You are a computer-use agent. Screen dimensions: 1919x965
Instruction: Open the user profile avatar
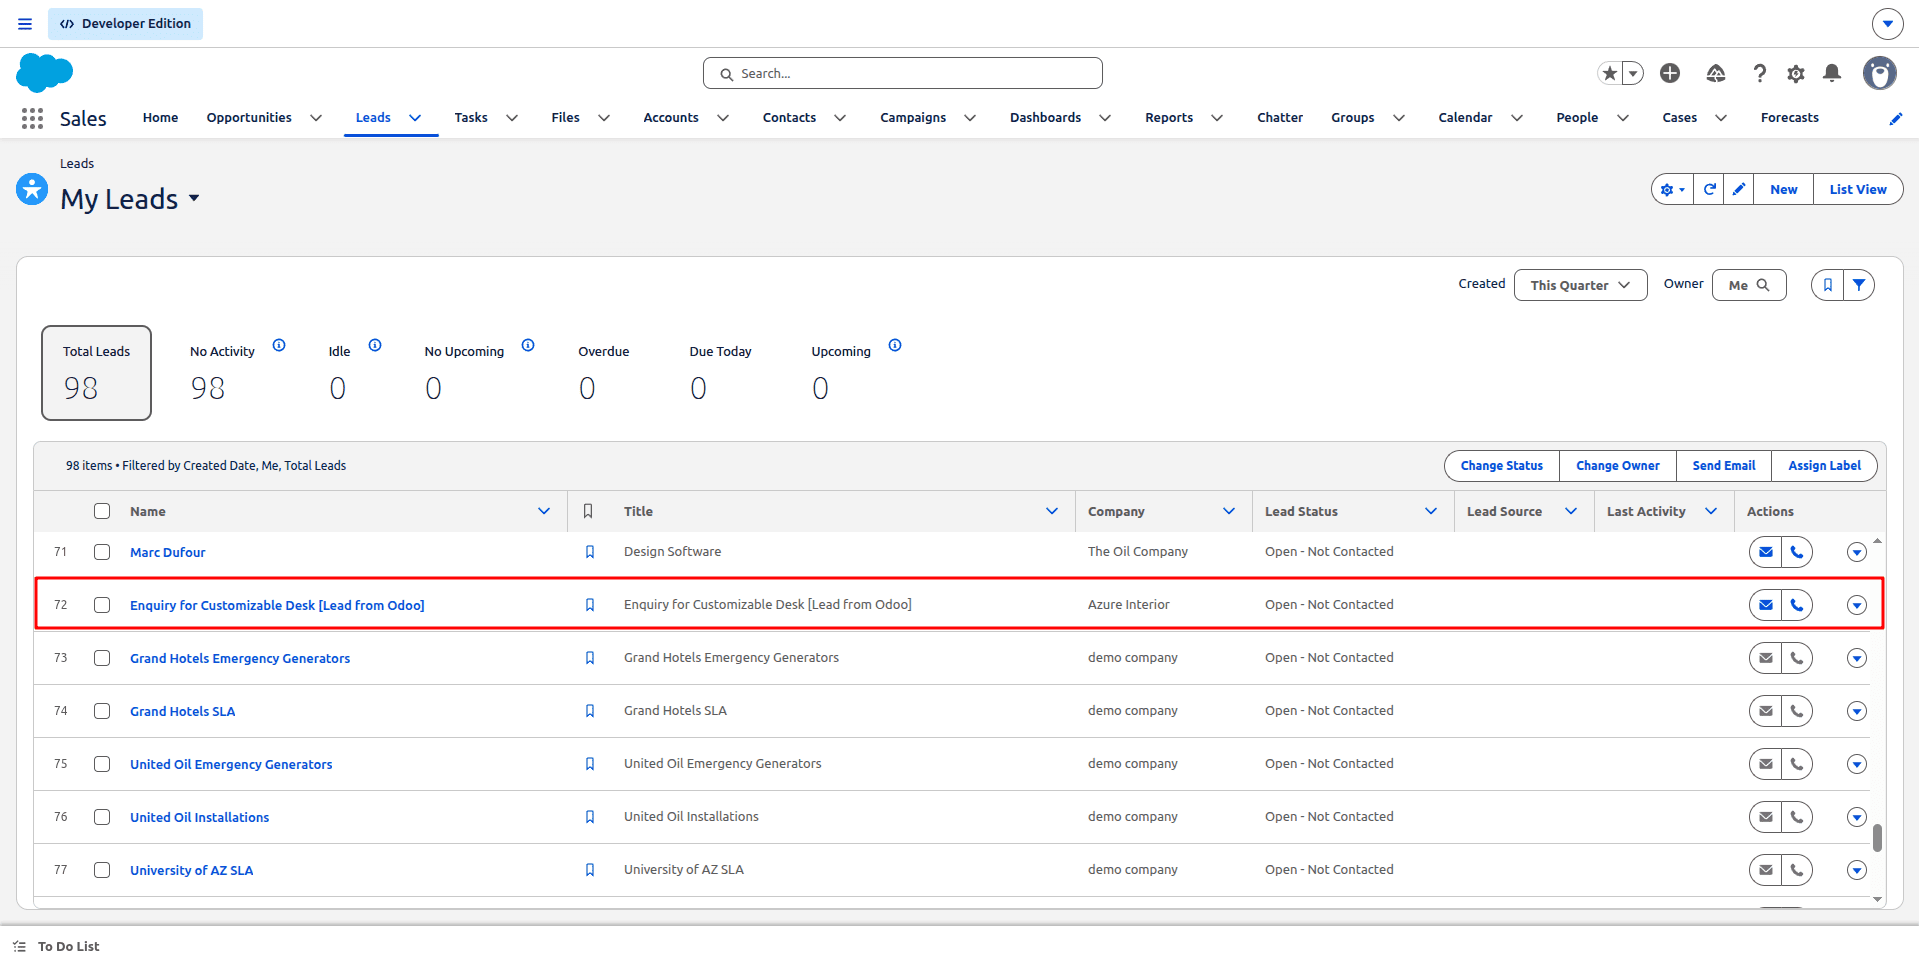tap(1880, 73)
